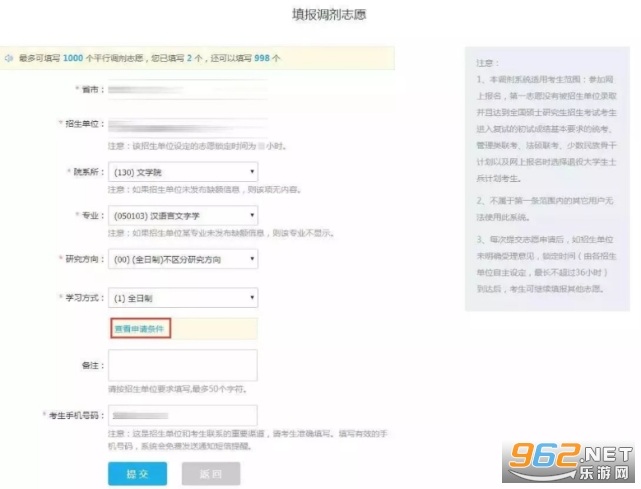Viewport: 641px width, 489px height.
Task: Click the 998 number in the banner
Action: click(x=262, y=58)
